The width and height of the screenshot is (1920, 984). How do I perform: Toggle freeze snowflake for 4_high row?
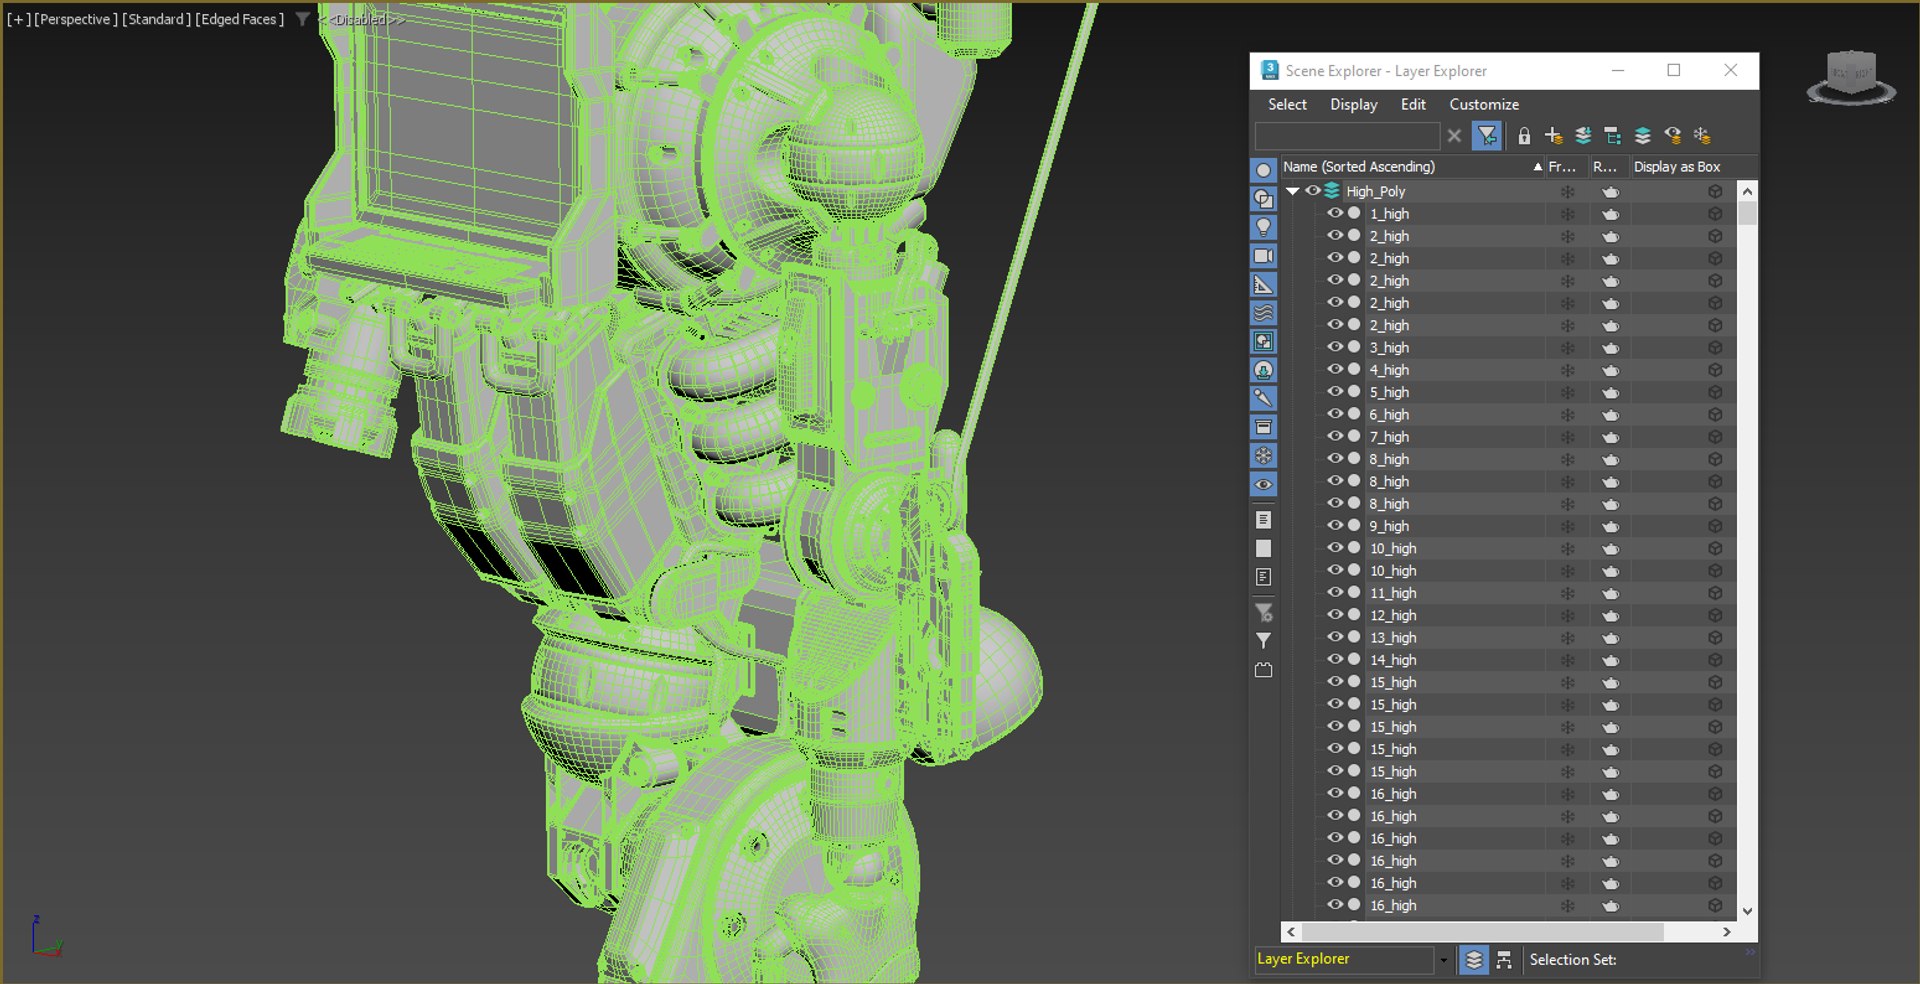(1568, 370)
